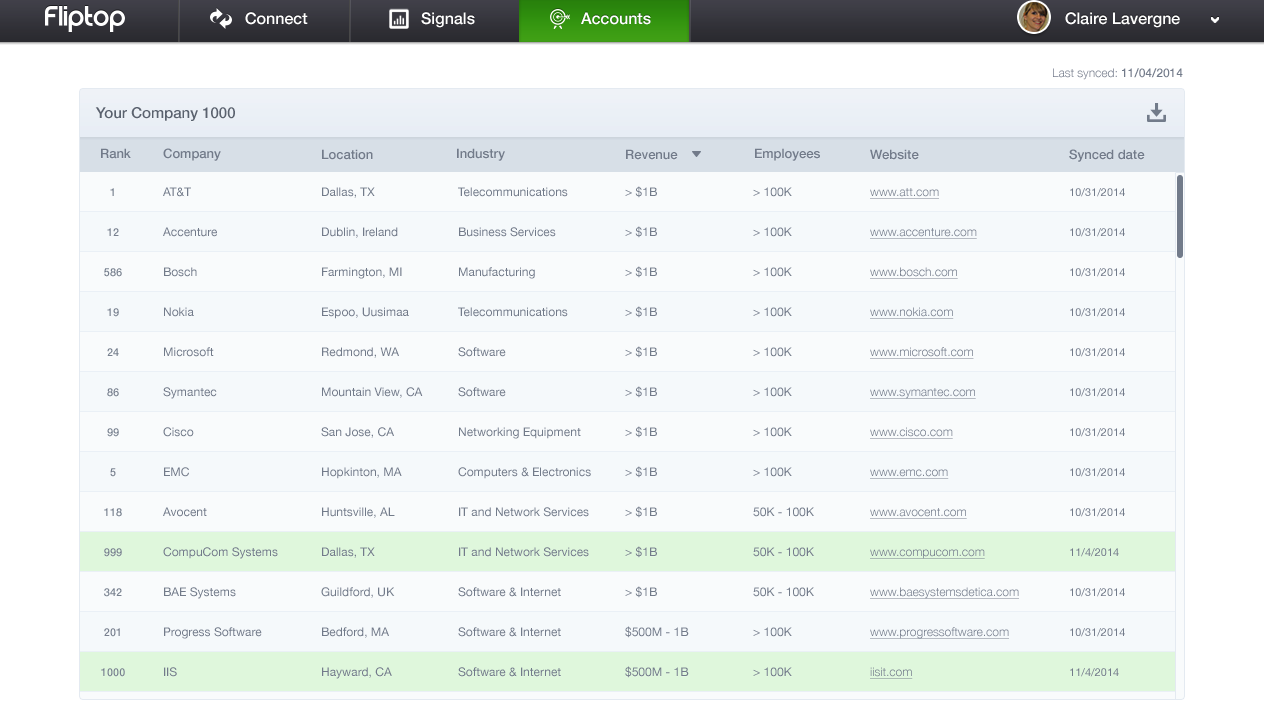1264x707 pixels.
Task: Download the Company 1000 list
Action: pos(1156,113)
